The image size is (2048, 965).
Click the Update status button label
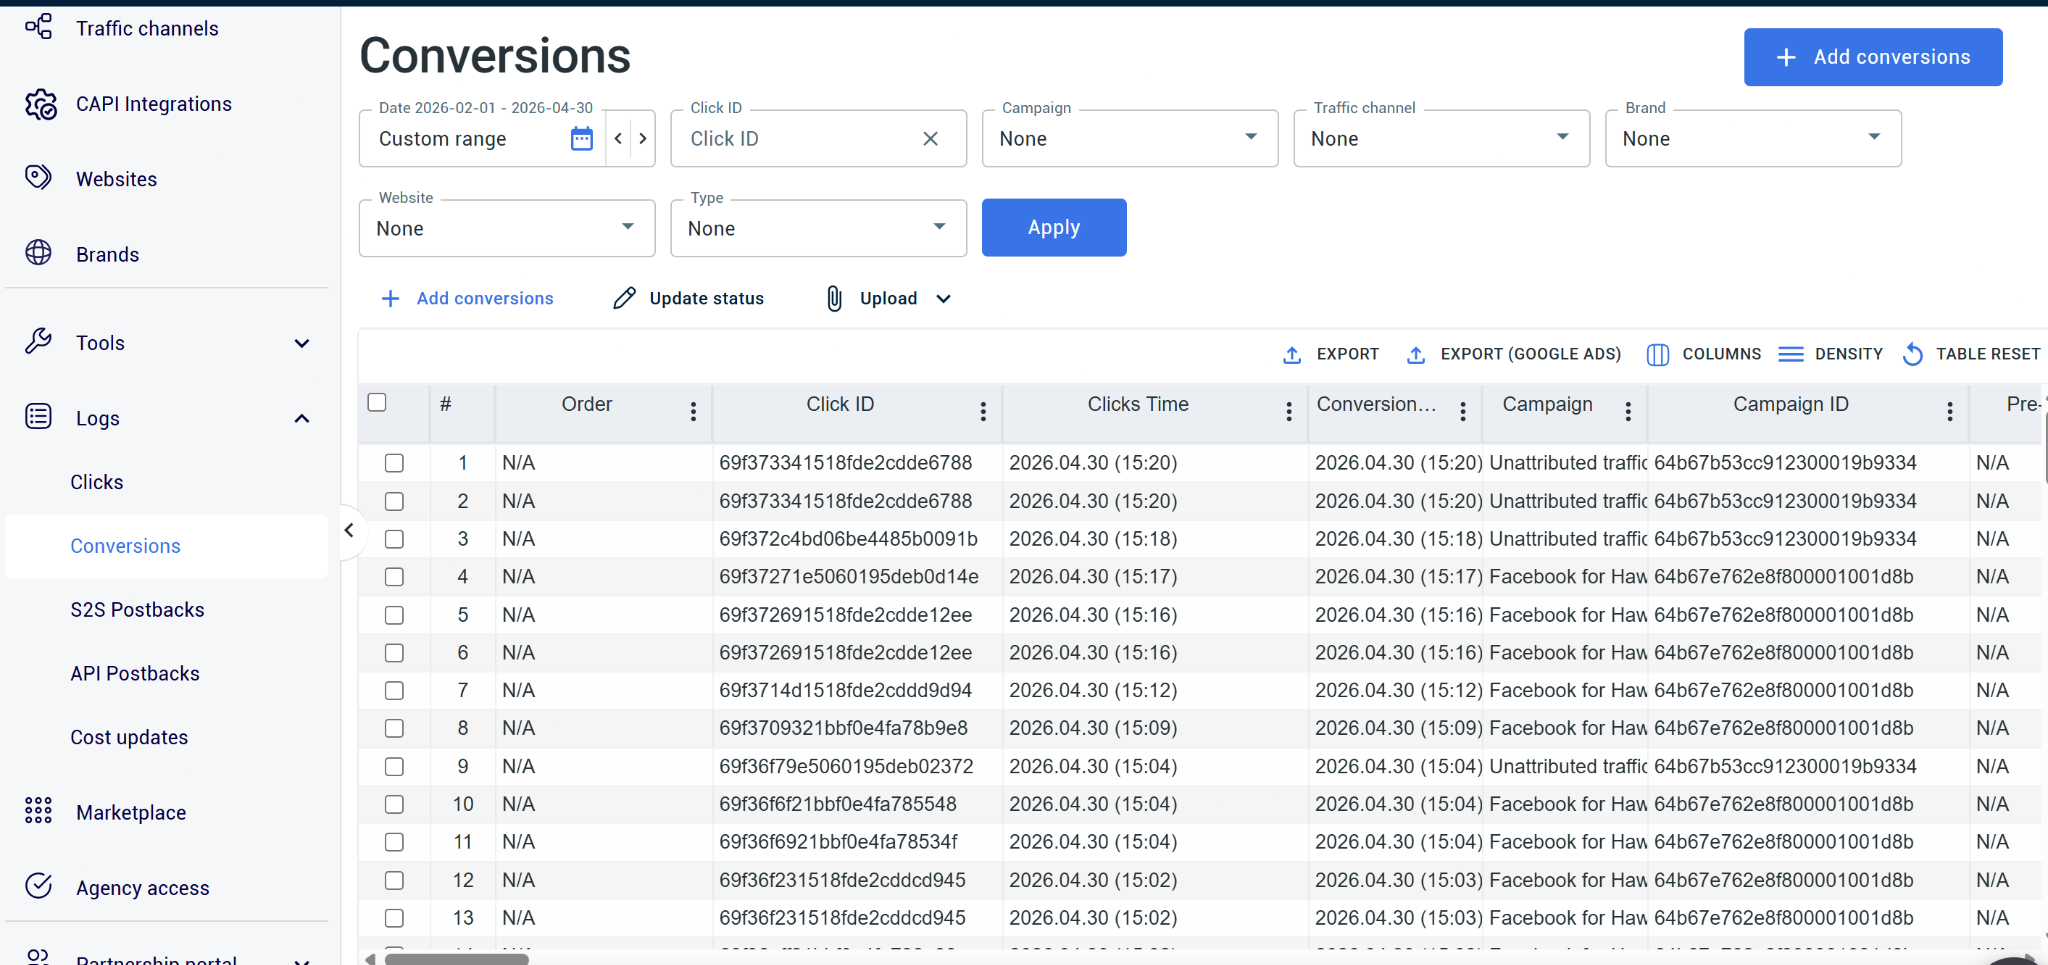707,298
